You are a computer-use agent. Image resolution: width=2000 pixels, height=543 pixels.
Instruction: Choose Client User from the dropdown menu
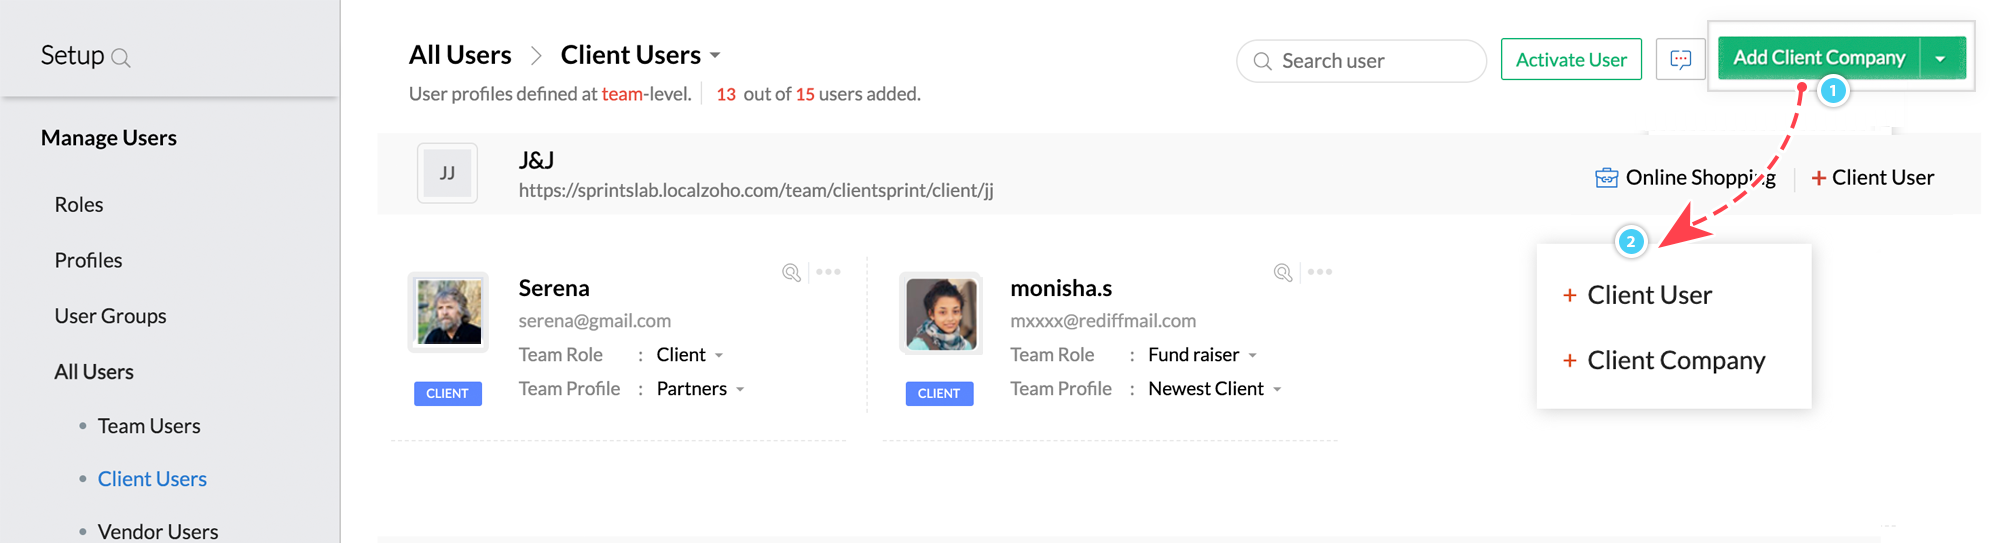coord(1649,295)
